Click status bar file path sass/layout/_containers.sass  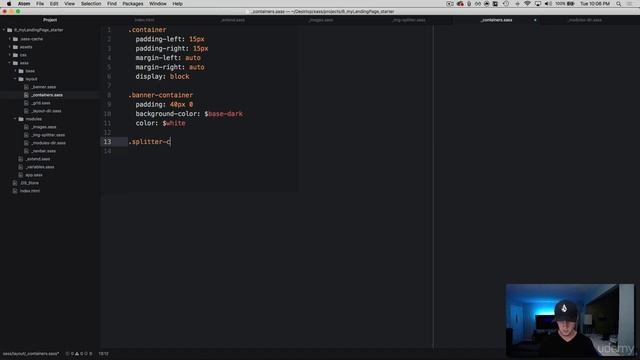31,353
